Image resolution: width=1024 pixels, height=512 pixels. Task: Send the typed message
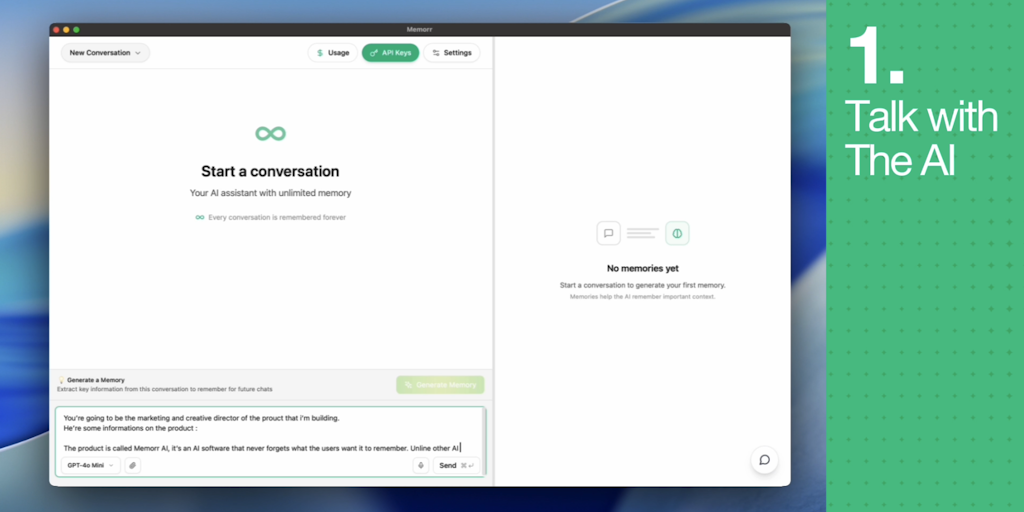pos(456,466)
